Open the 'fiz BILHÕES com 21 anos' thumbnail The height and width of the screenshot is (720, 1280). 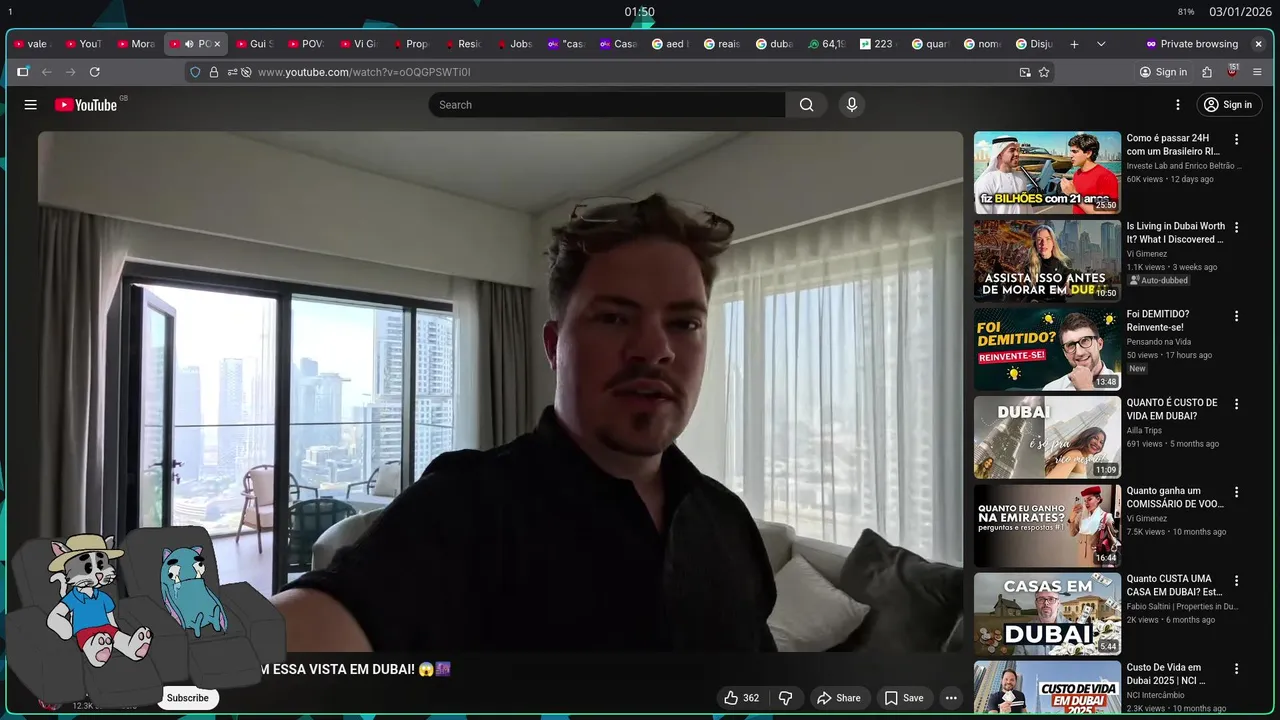[1047, 173]
